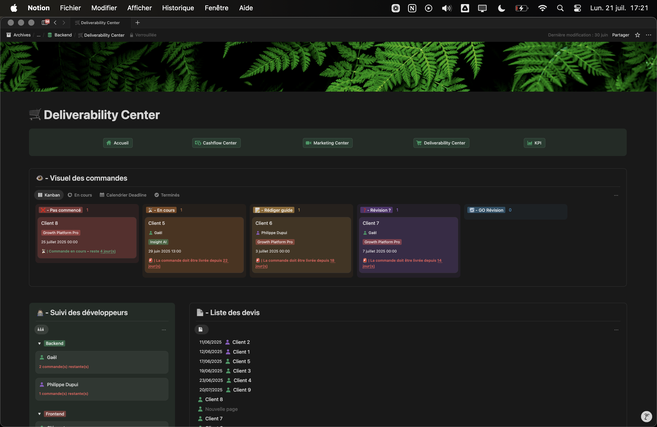Collapse the Frontend group toggle

(39, 413)
